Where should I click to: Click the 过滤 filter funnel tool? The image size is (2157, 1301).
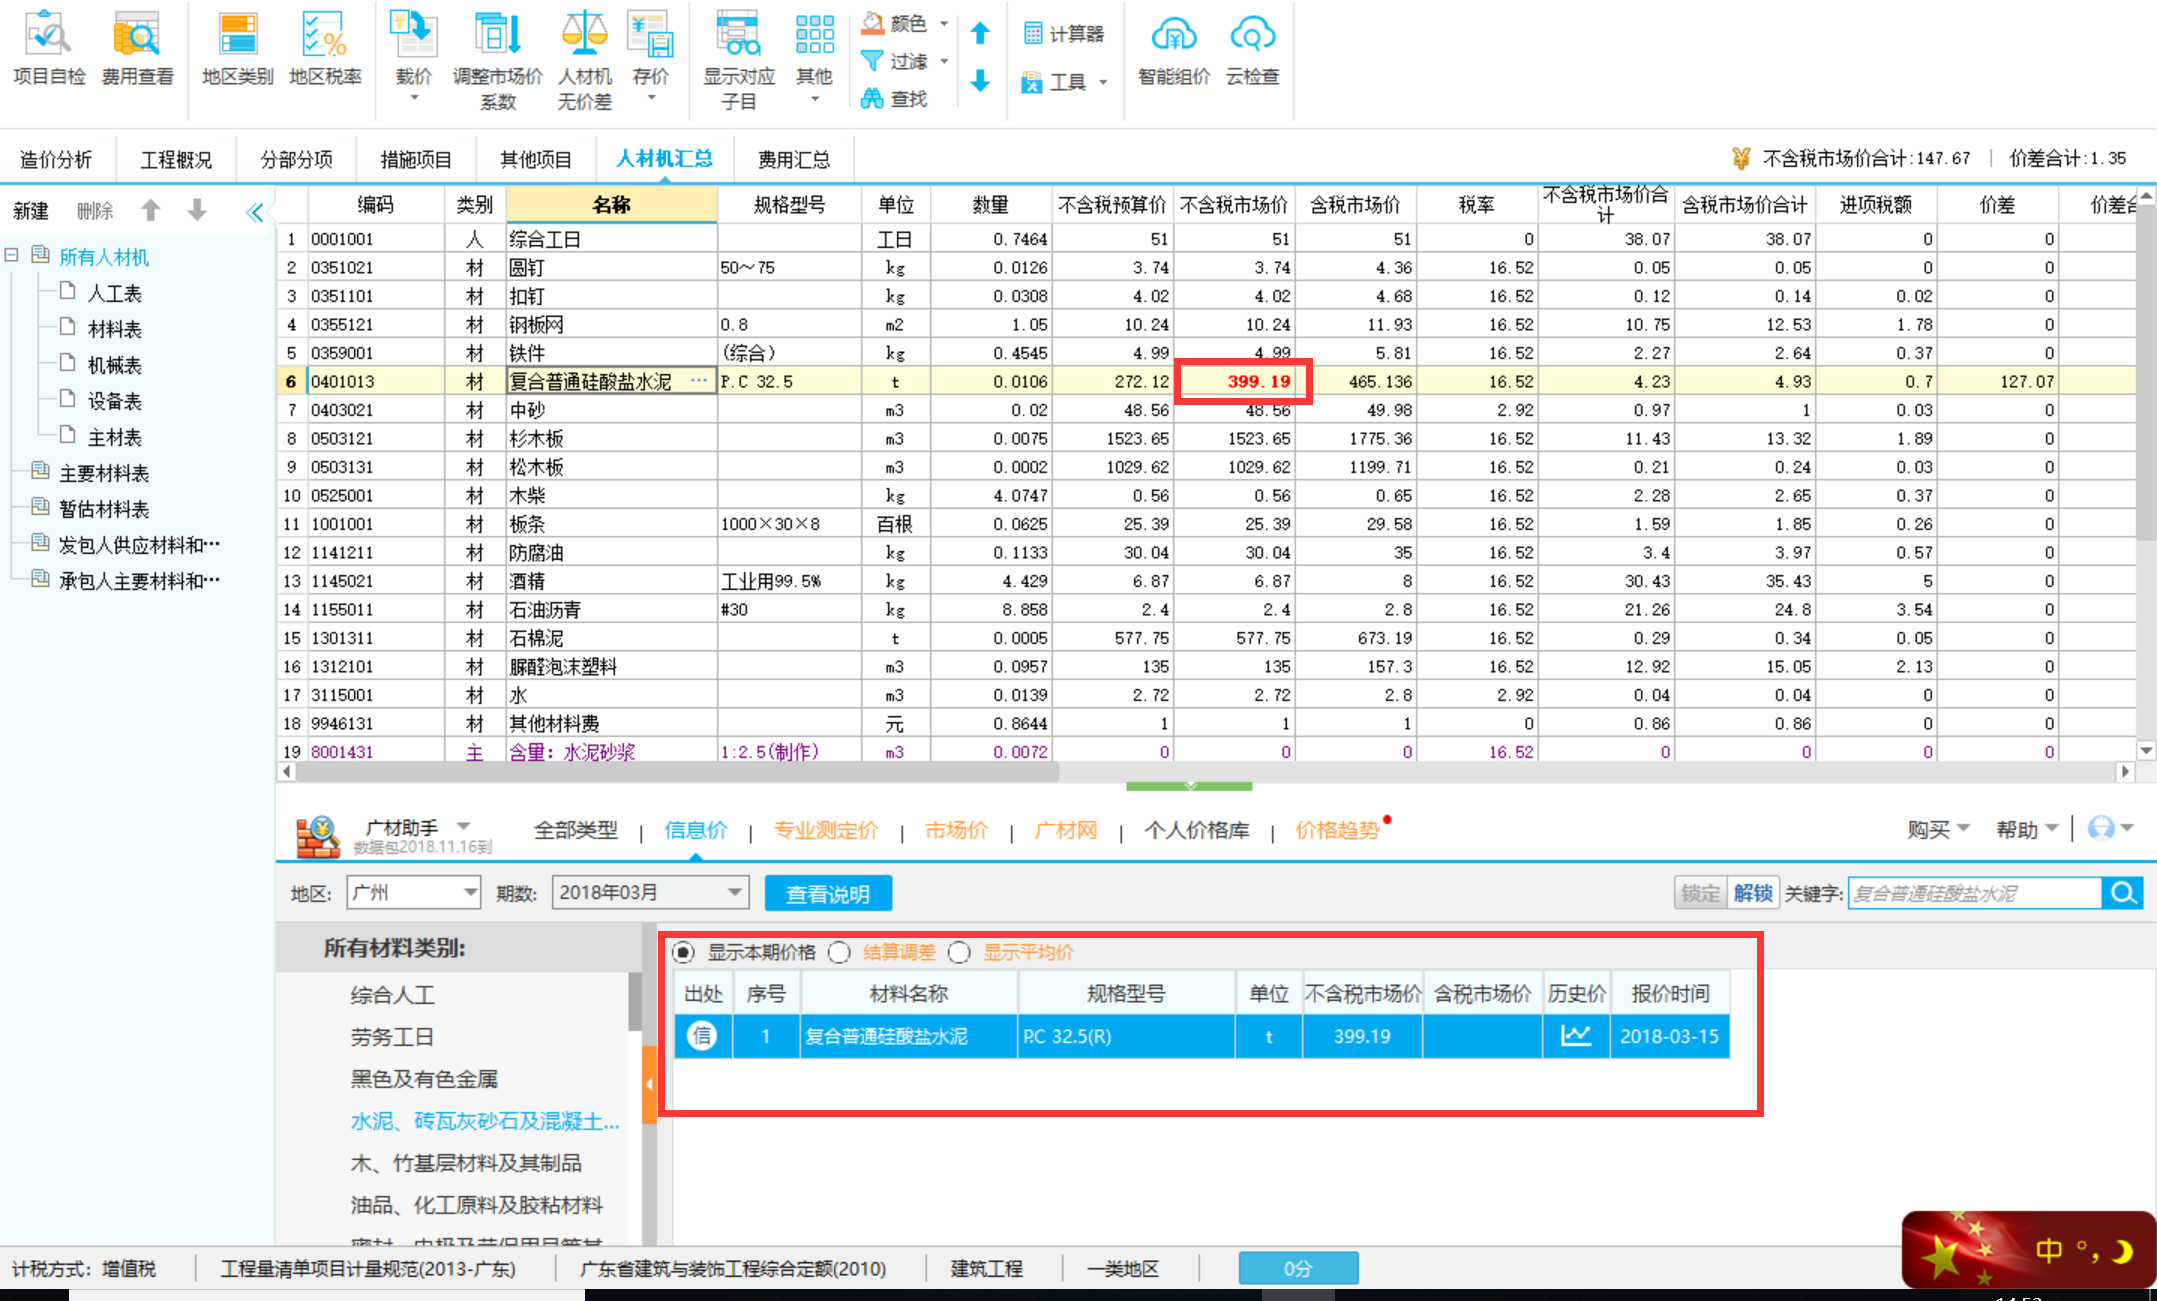click(x=894, y=61)
